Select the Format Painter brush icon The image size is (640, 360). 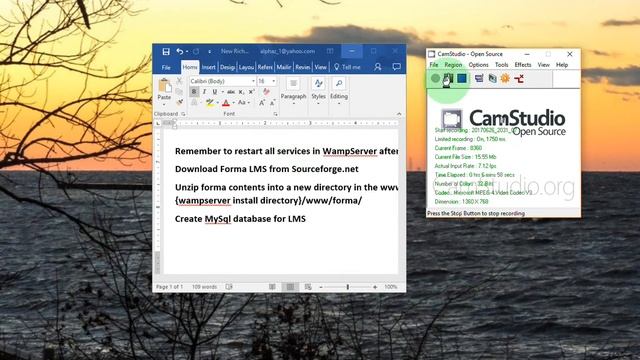click(x=179, y=102)
